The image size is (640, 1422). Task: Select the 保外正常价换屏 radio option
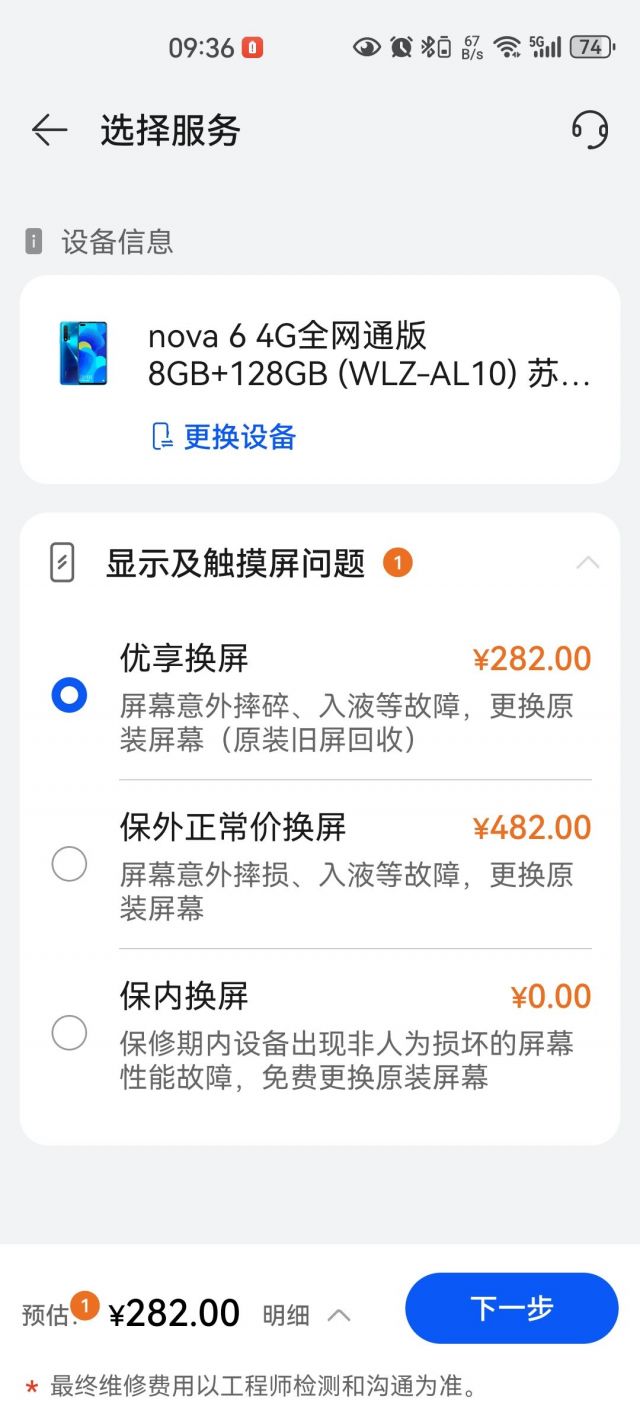(x=69, y=863)
